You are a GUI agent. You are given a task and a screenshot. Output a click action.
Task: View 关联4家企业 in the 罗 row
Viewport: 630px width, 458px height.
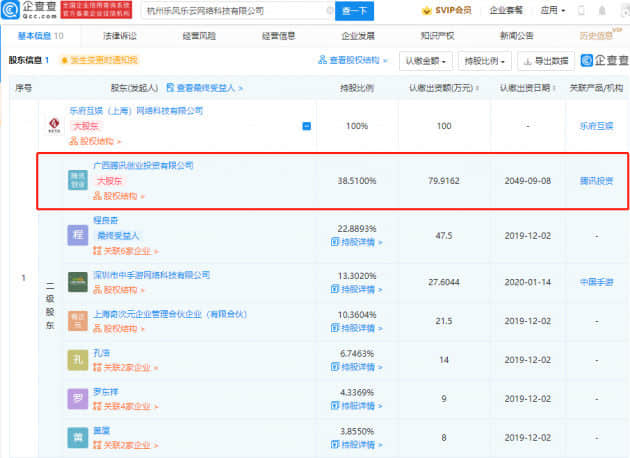[x=125, y=407]
